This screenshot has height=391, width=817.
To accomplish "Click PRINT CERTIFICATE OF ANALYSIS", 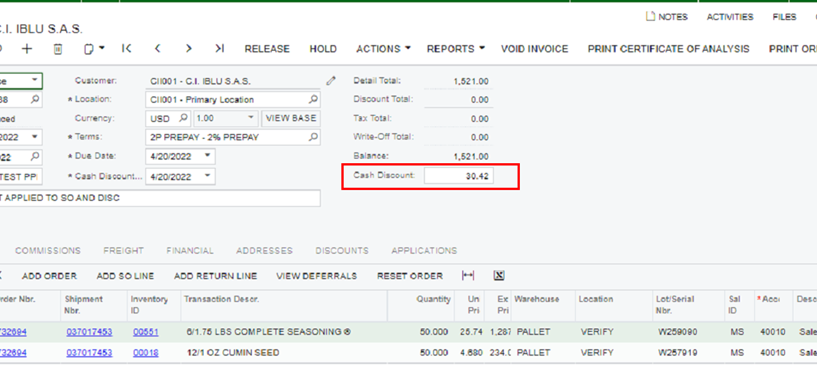I will point(669,49).
